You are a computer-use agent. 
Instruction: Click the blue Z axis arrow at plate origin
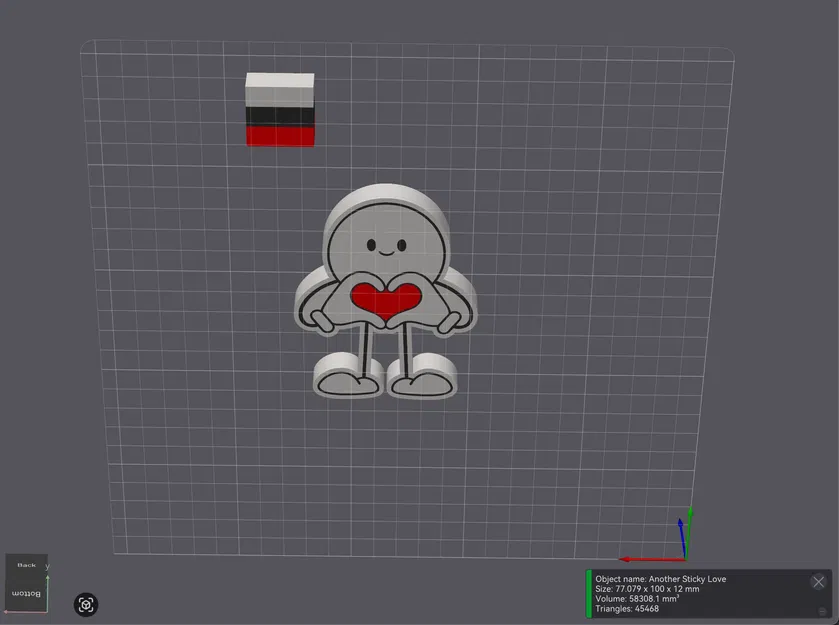pyautogui.click(x=682, y=537)
